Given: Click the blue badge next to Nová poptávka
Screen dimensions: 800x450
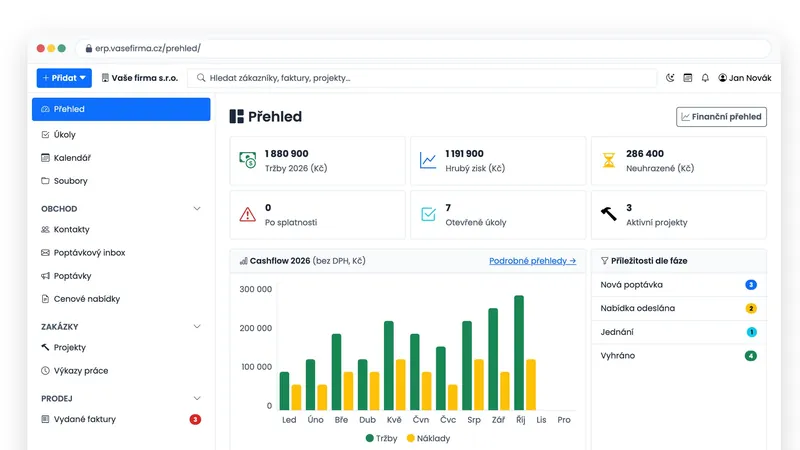Looking at the screenshot, I should point(751,285).
